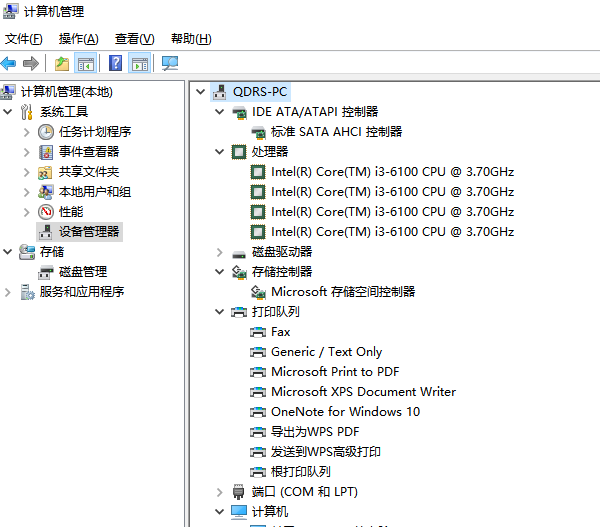Select the QDRS-PC computer name
Screen dimensions: 600x527
(260, 92)
